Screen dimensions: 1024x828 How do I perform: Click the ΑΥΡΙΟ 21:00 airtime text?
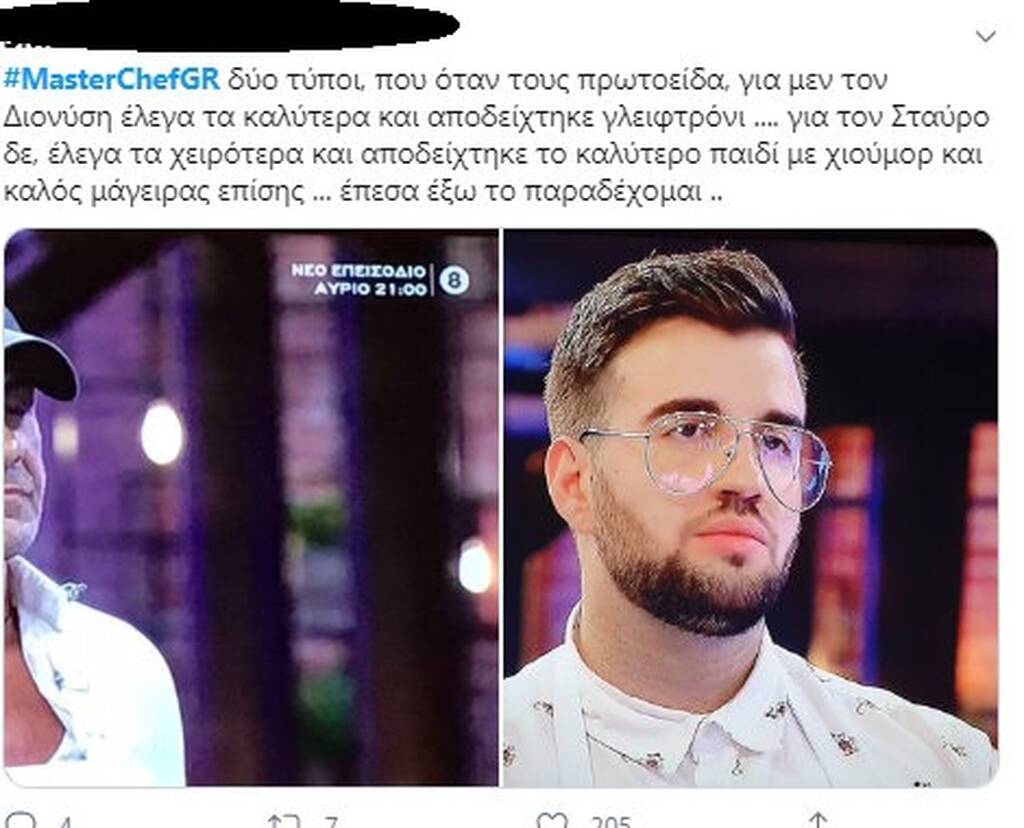[x=370, y=288]
